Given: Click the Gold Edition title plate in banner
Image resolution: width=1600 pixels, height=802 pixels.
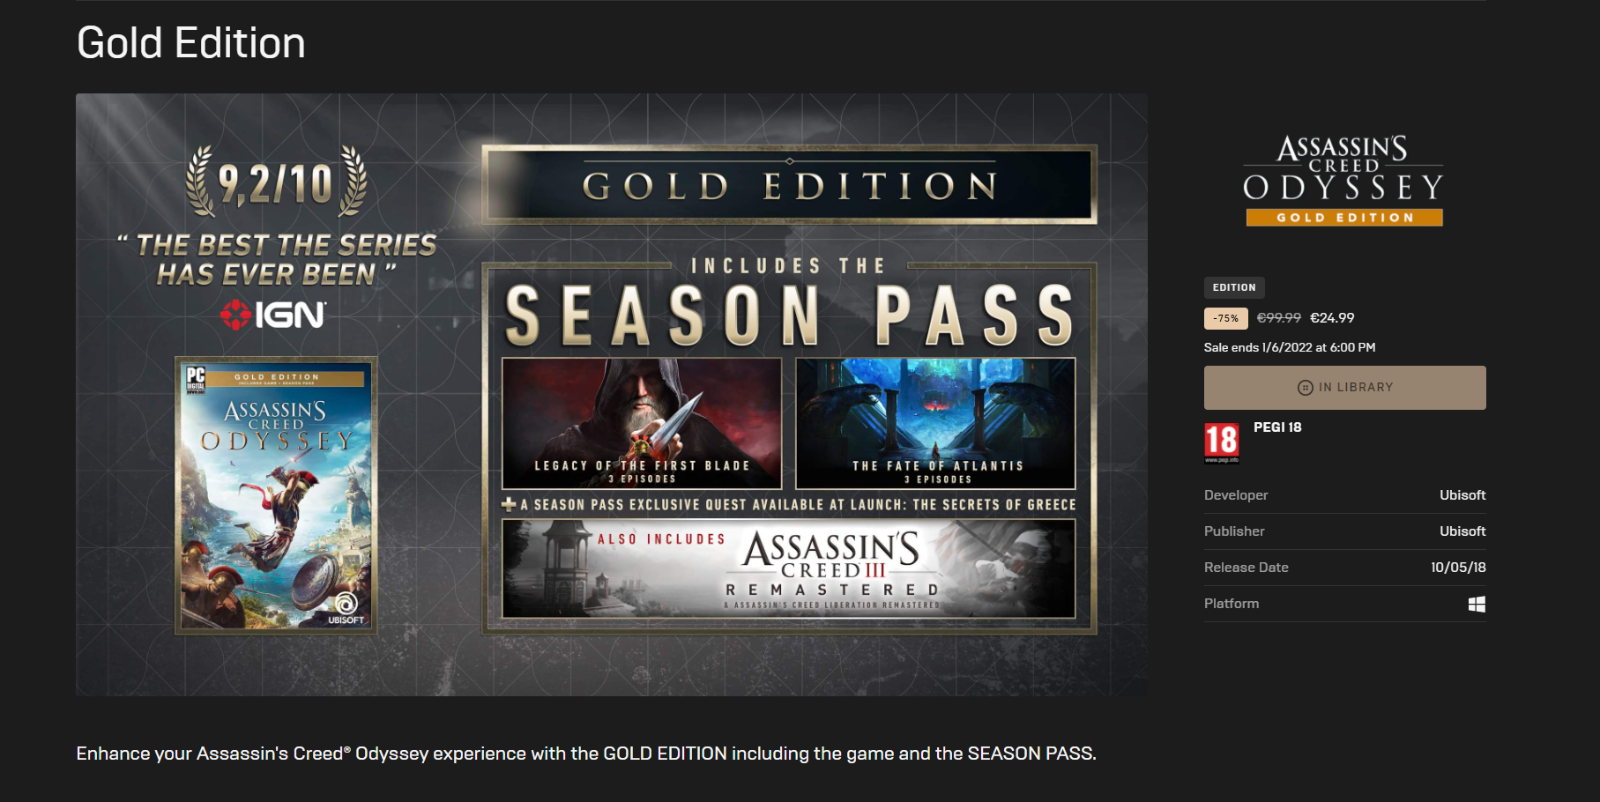Looking at the screenshot, I should coord(790,185).
